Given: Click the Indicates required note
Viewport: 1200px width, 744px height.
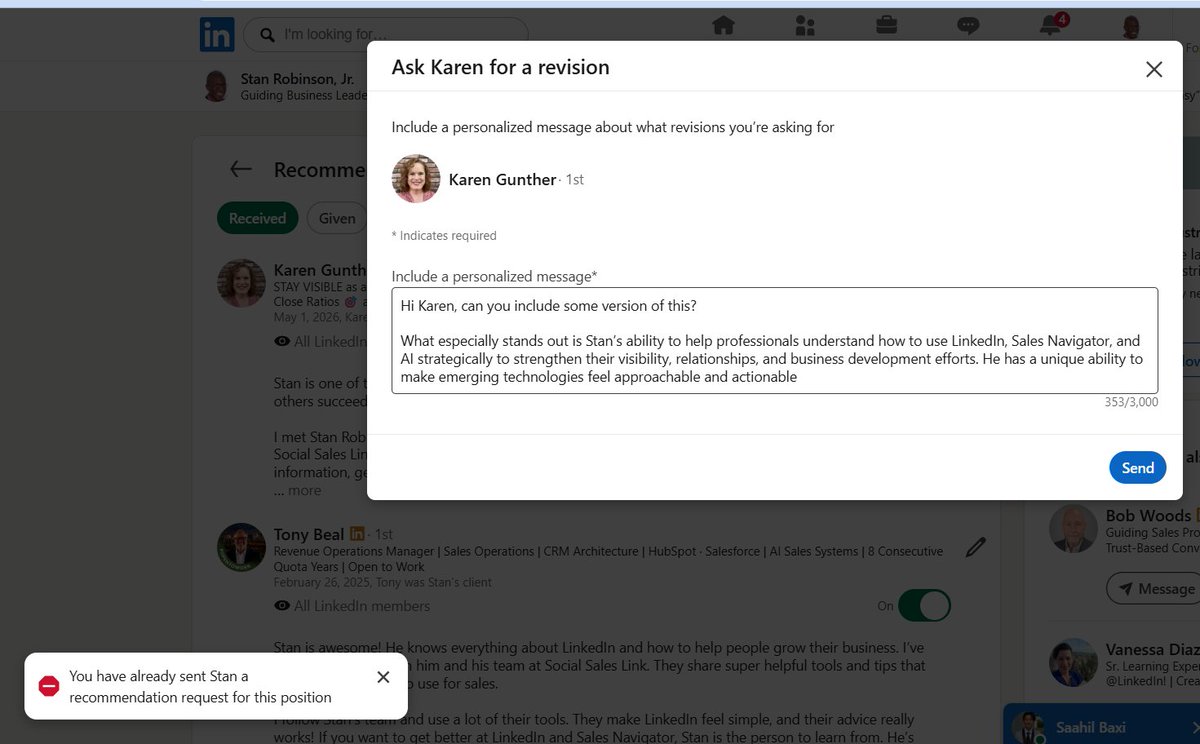Looking at the screenshot, I should point(444,236).
